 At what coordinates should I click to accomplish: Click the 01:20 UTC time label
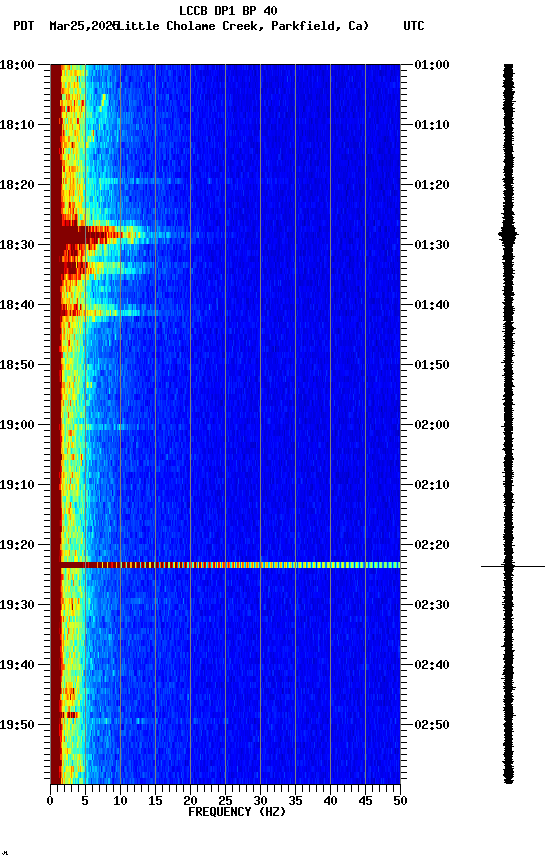tap(432, 185)
